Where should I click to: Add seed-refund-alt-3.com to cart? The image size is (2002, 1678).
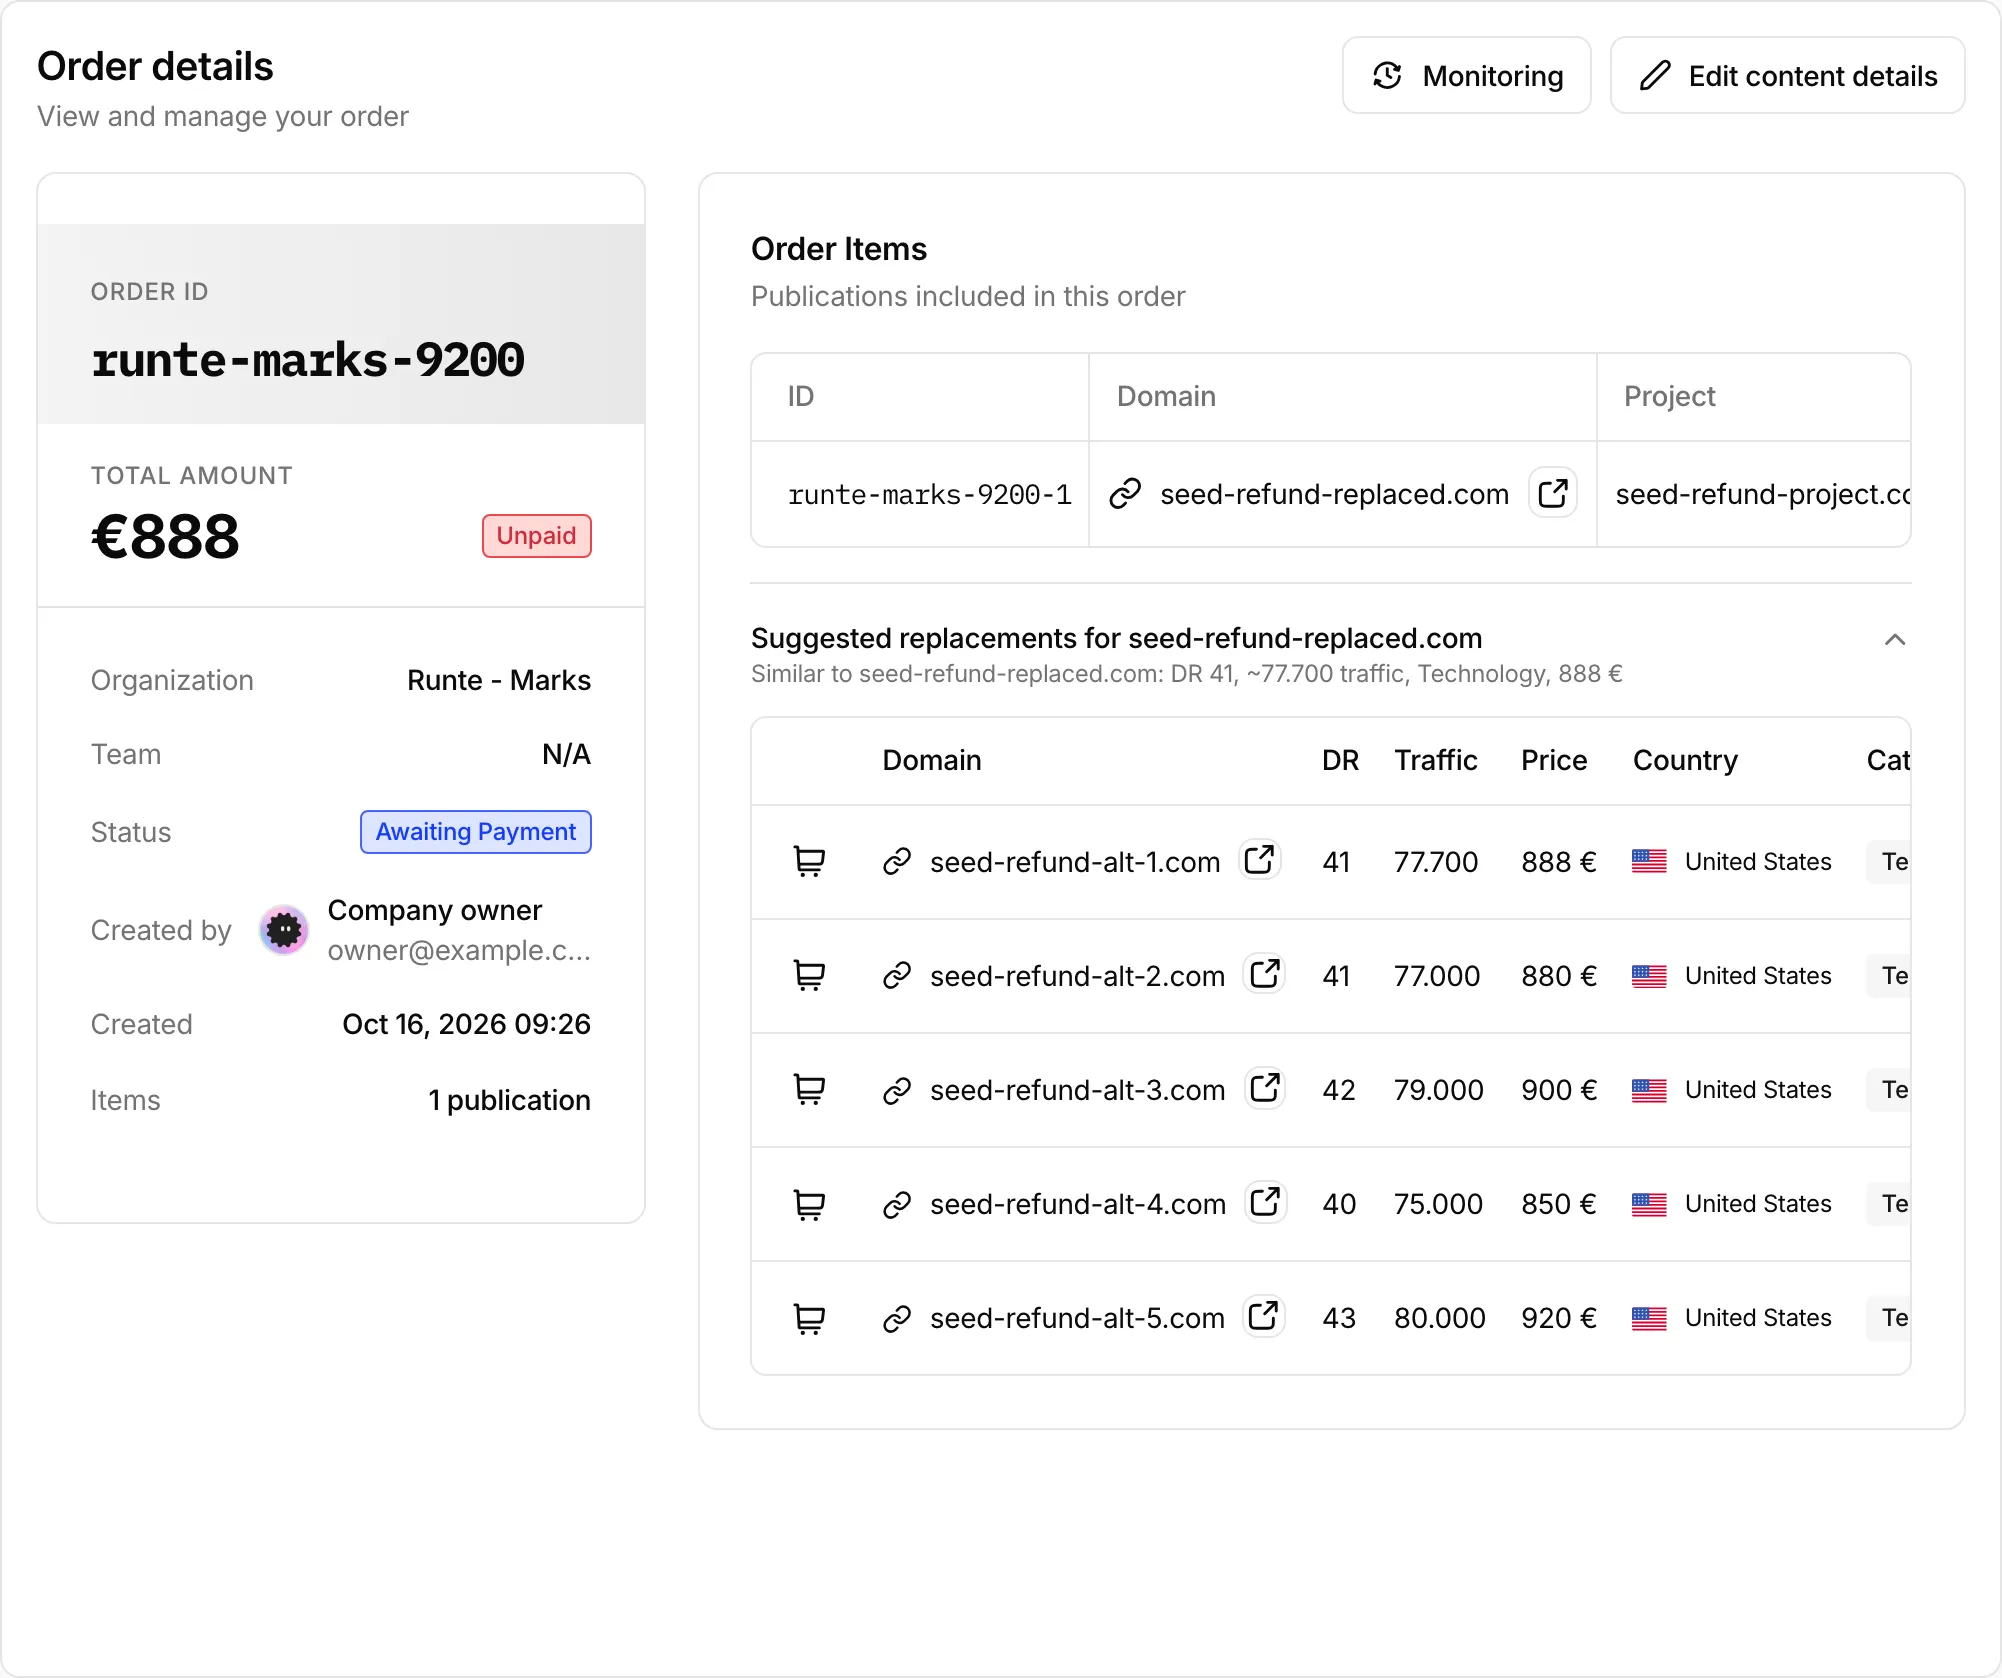point(809,1089)
